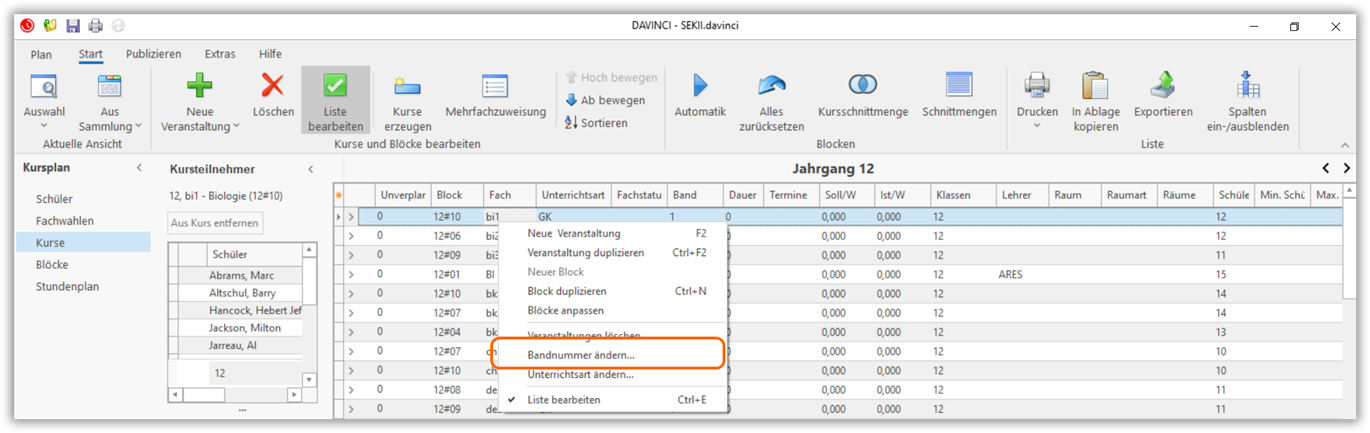Toggle Liste bearbeiten ribbon button
The height and width of the screenshot is (433, 1370).
[x=335, y=99]
